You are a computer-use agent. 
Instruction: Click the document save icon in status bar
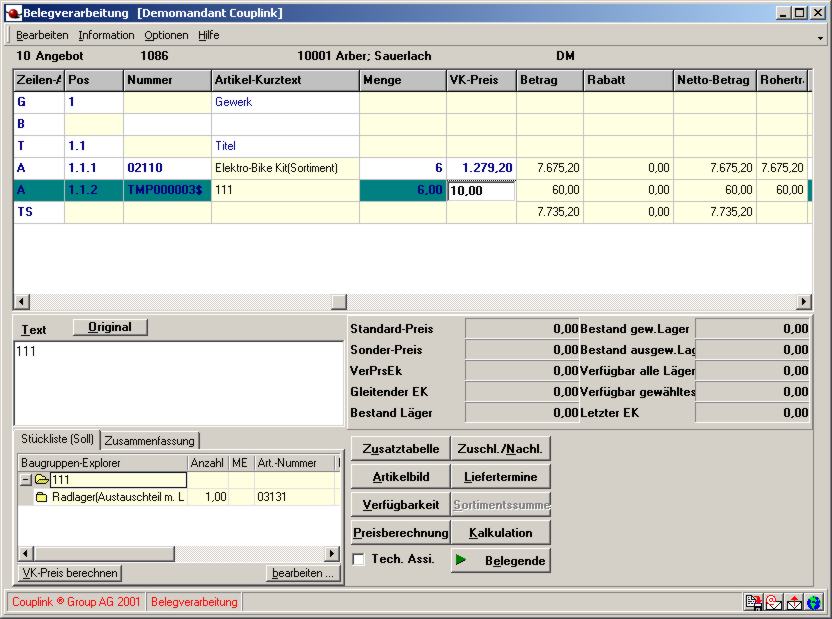(x=753, y=602)
